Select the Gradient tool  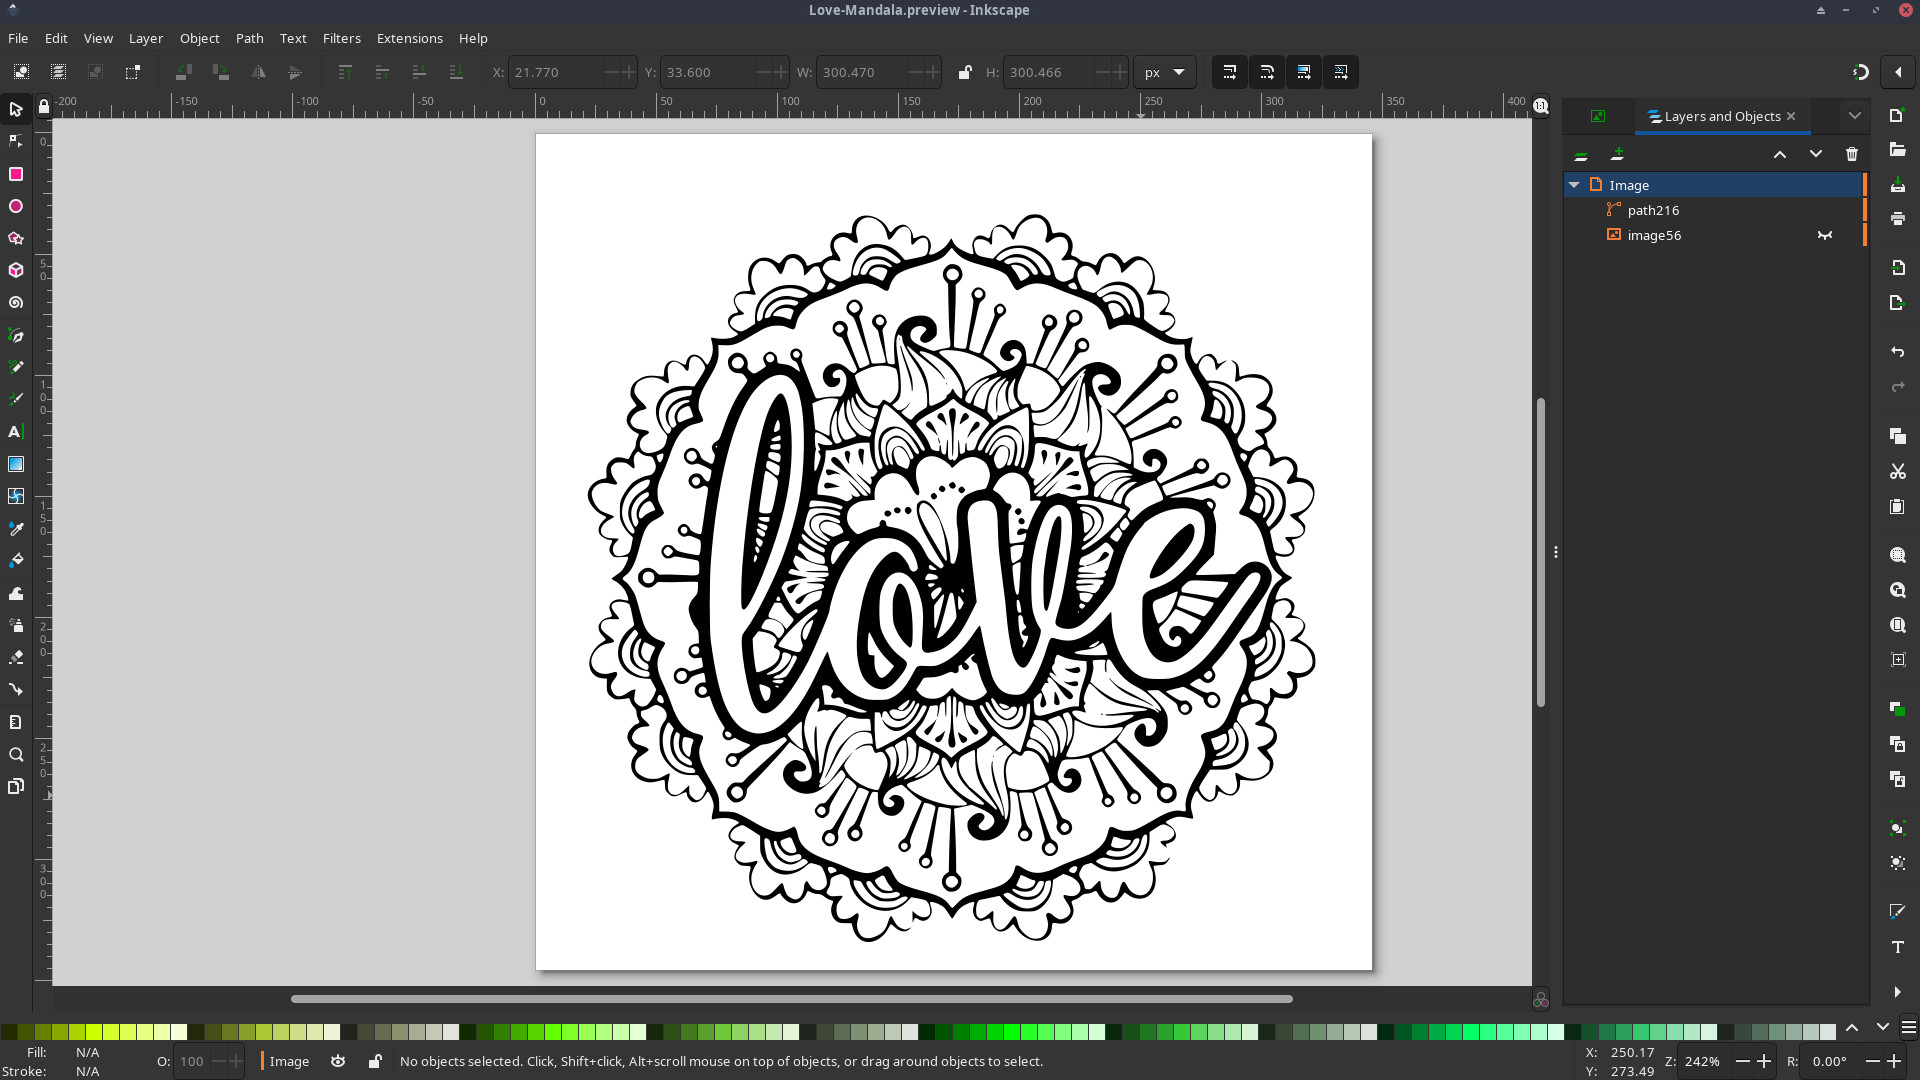(x=16, y=464)
